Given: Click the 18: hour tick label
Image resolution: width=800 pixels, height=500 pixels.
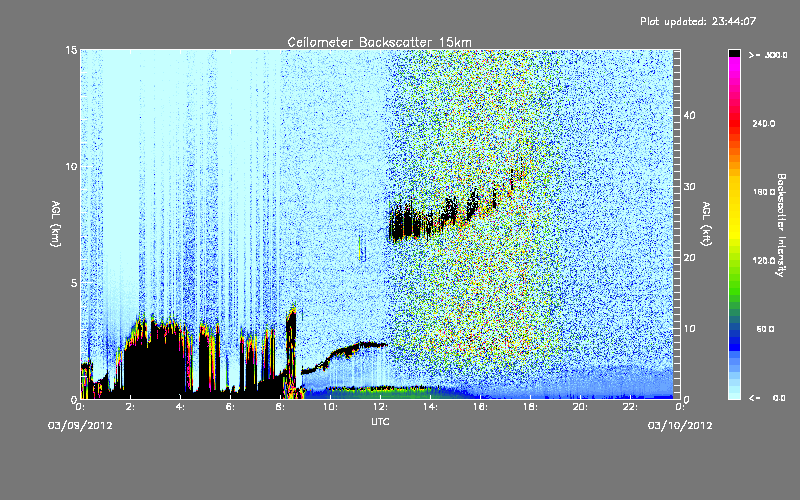Looking at the screenshot, I should (530, 407).
